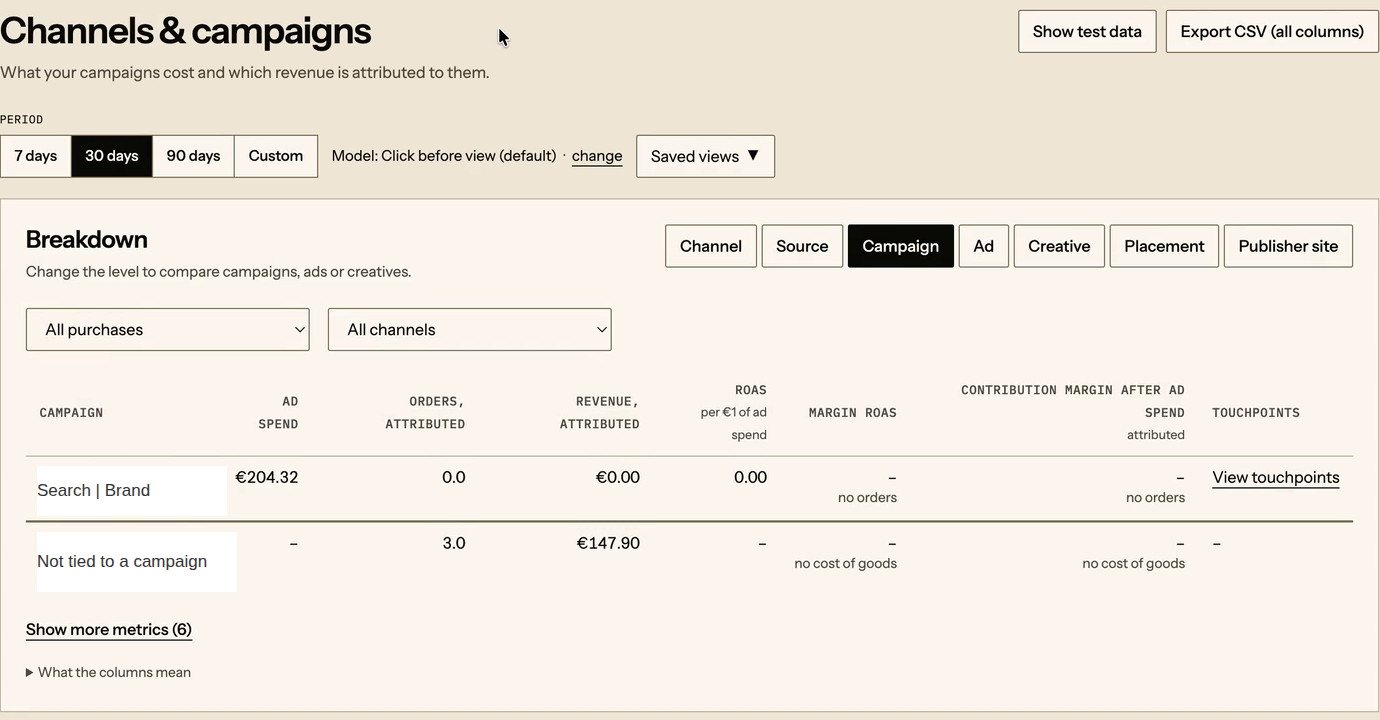Click the Breakdown section heading
This screenshot has width=1380, height=720.
point(87,240)
